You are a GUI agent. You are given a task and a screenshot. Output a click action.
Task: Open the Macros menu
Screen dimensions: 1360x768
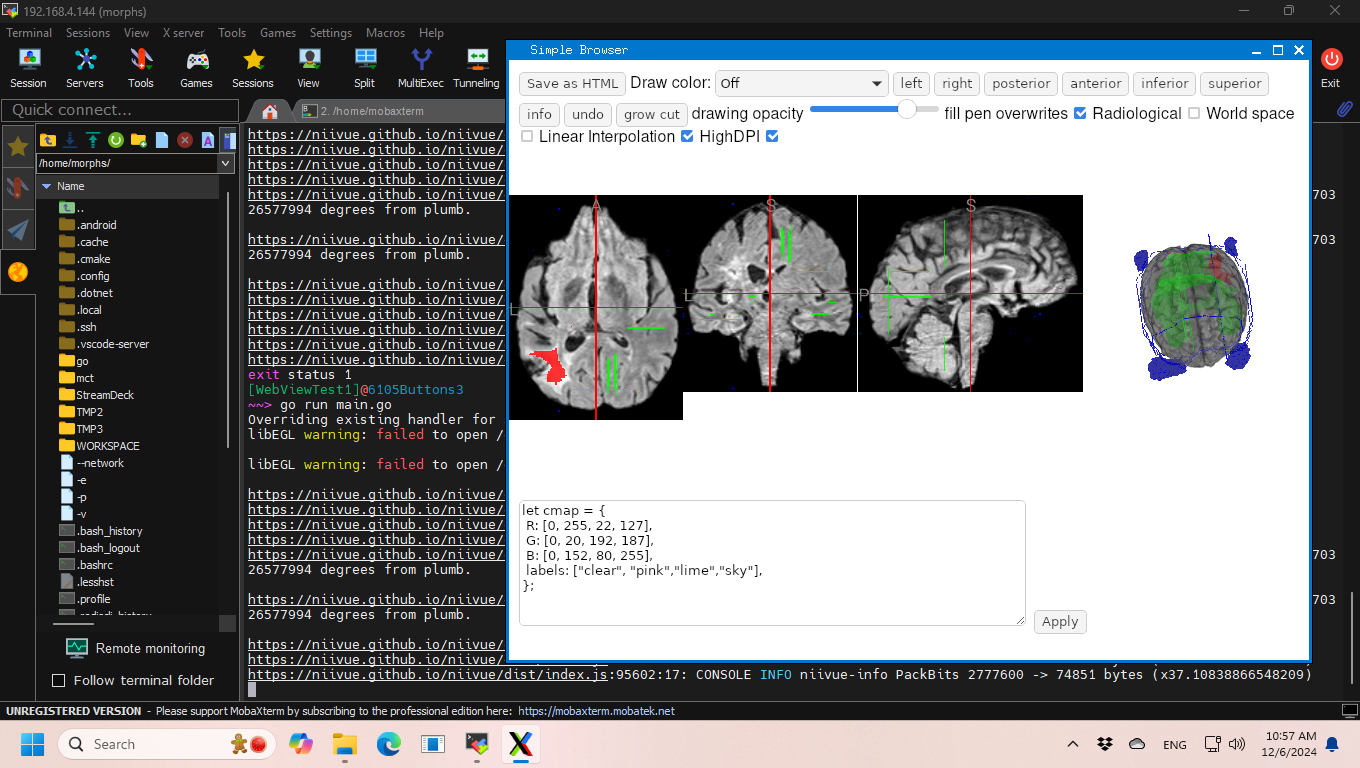(x=385, y=33)
